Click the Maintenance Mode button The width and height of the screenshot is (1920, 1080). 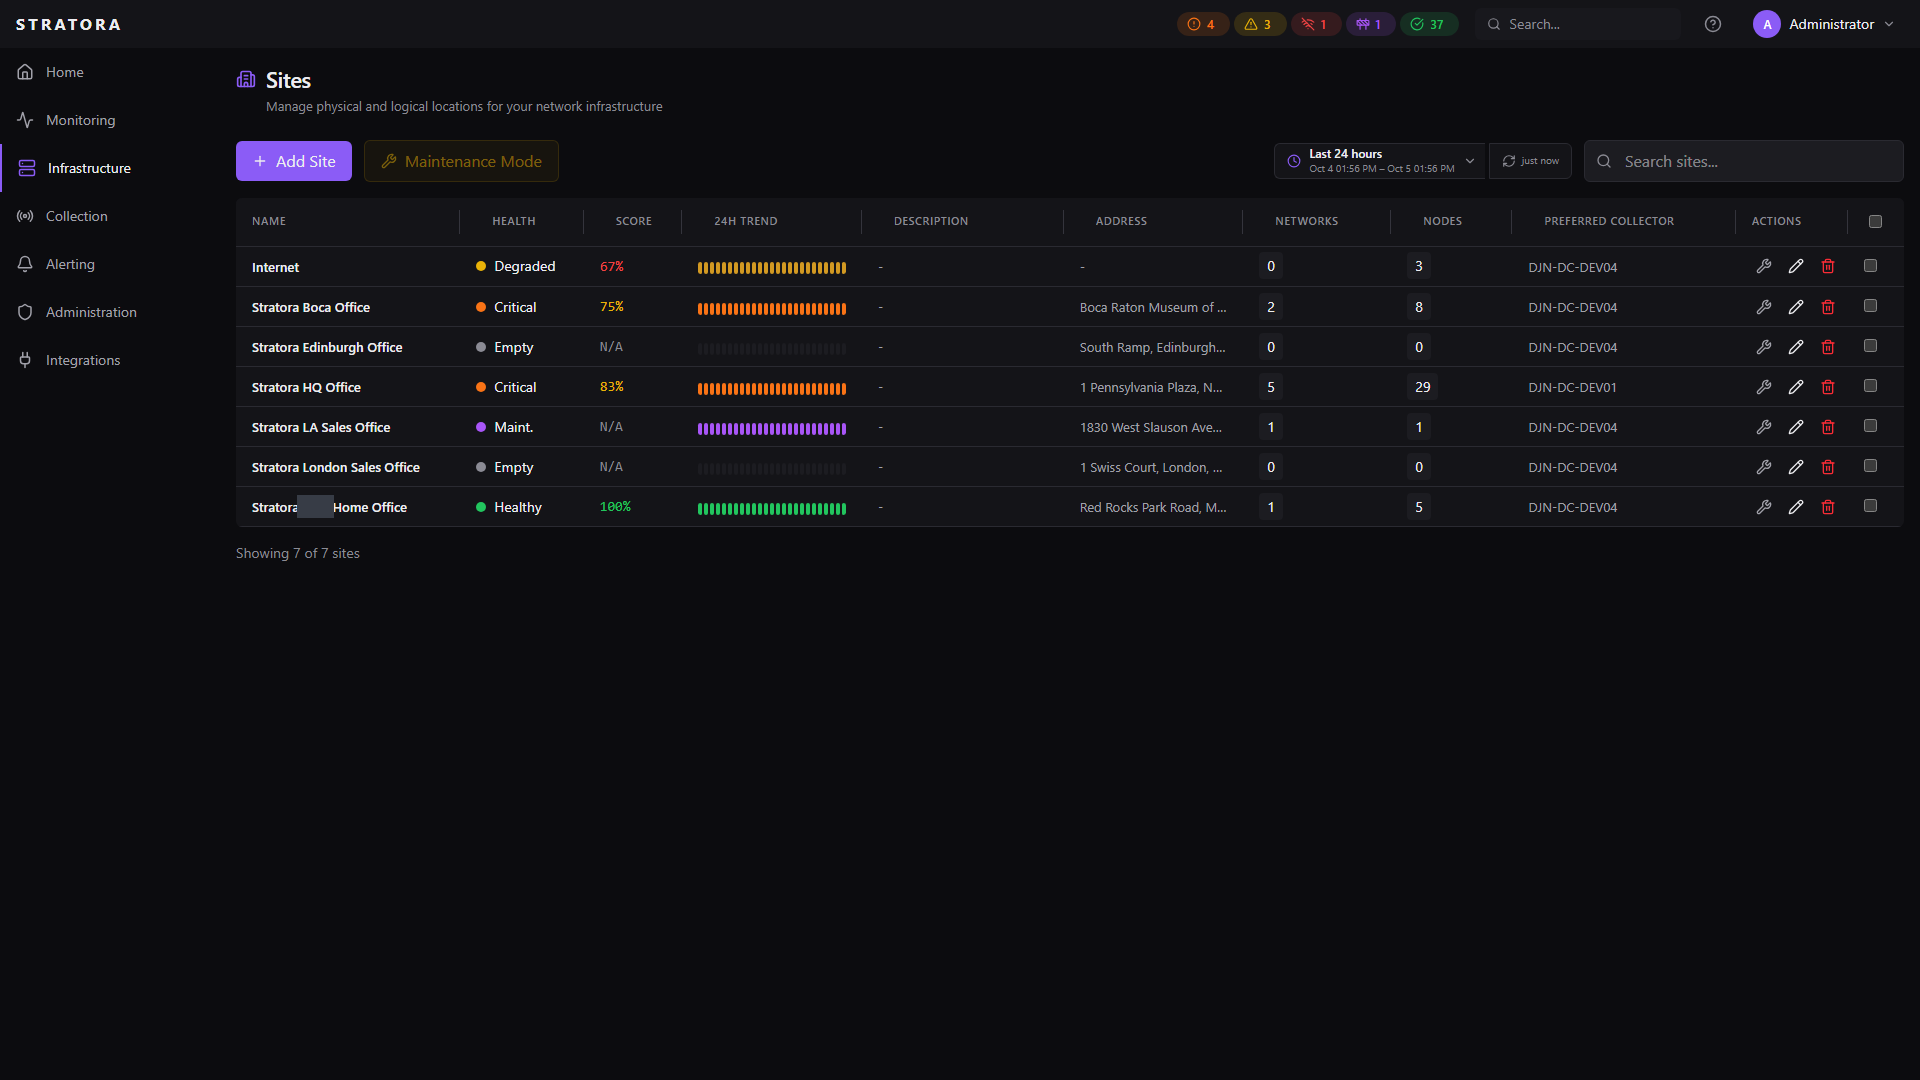tap(461, 161)
